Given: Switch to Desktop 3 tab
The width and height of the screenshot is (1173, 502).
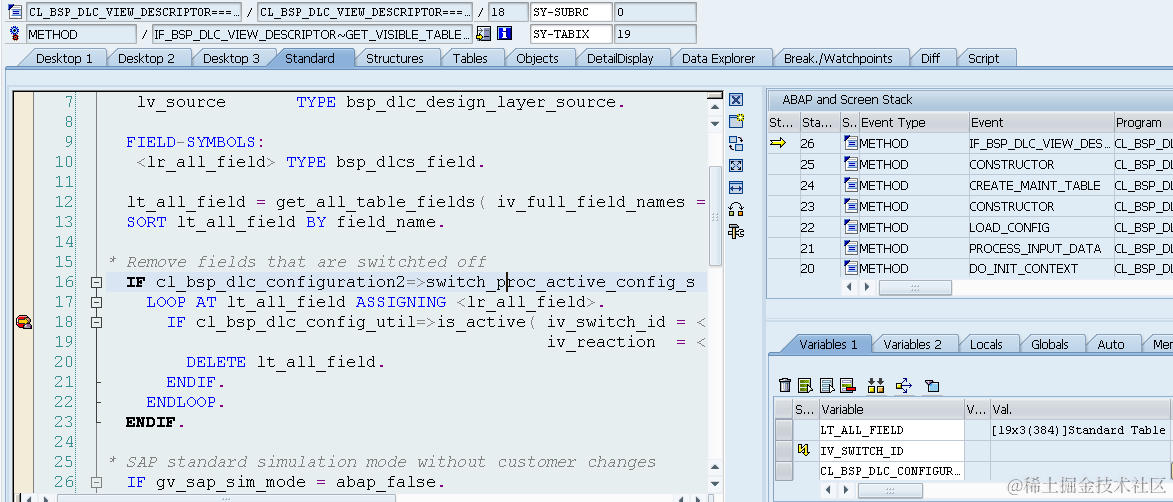Looking at the screenshot, I should click(x=231, y=58).
